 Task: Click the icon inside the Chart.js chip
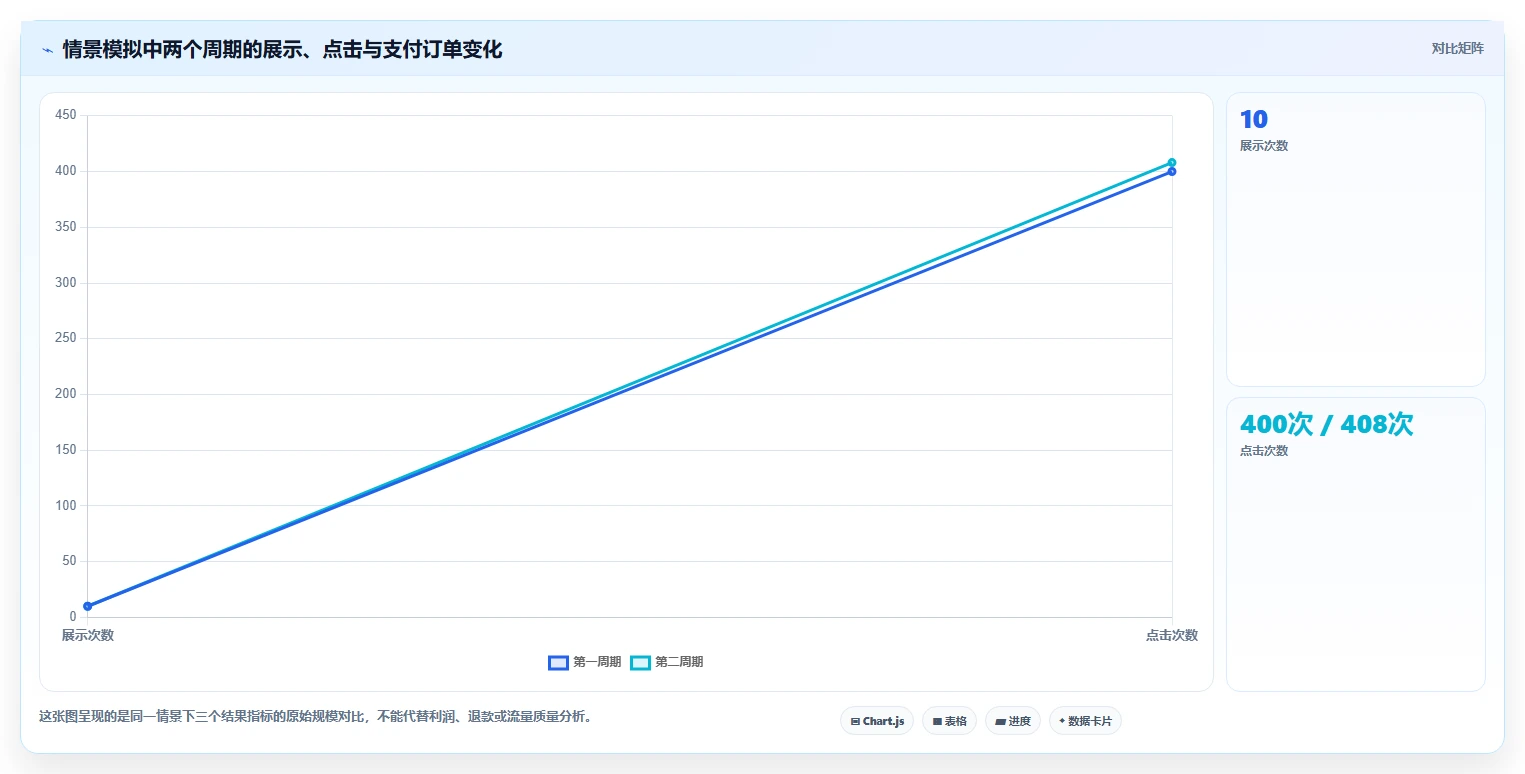(855, 721)
